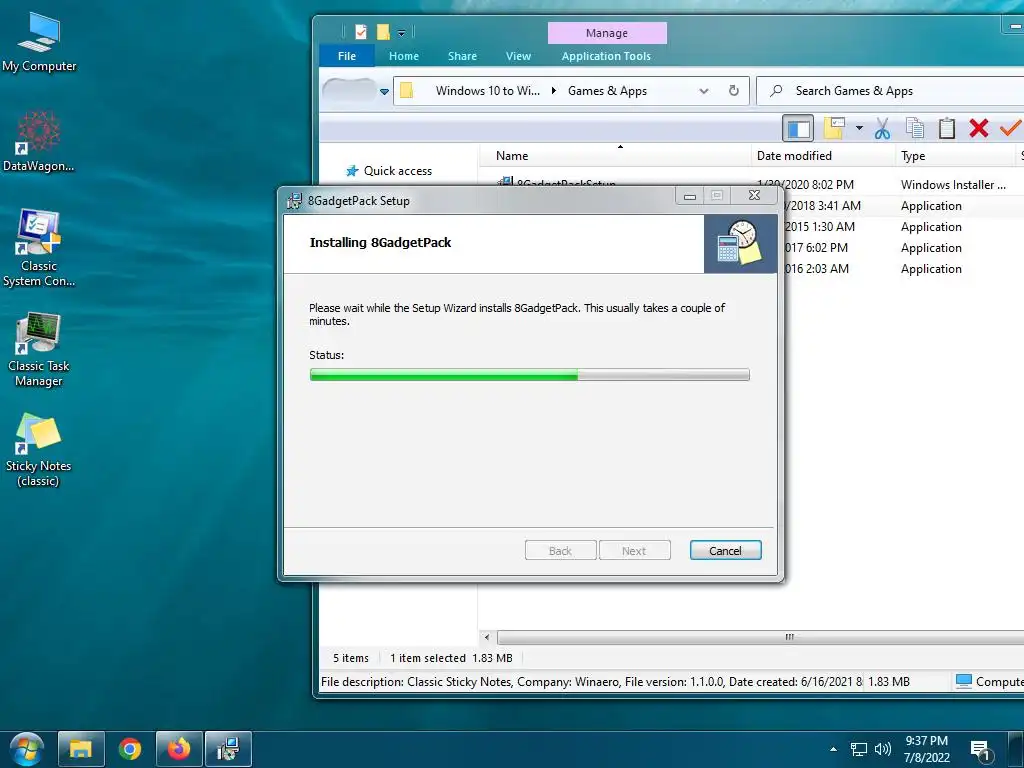Screen dimensions: 1024x768
Task: Click the folder options toolbar icon
Action: point(834,128)
